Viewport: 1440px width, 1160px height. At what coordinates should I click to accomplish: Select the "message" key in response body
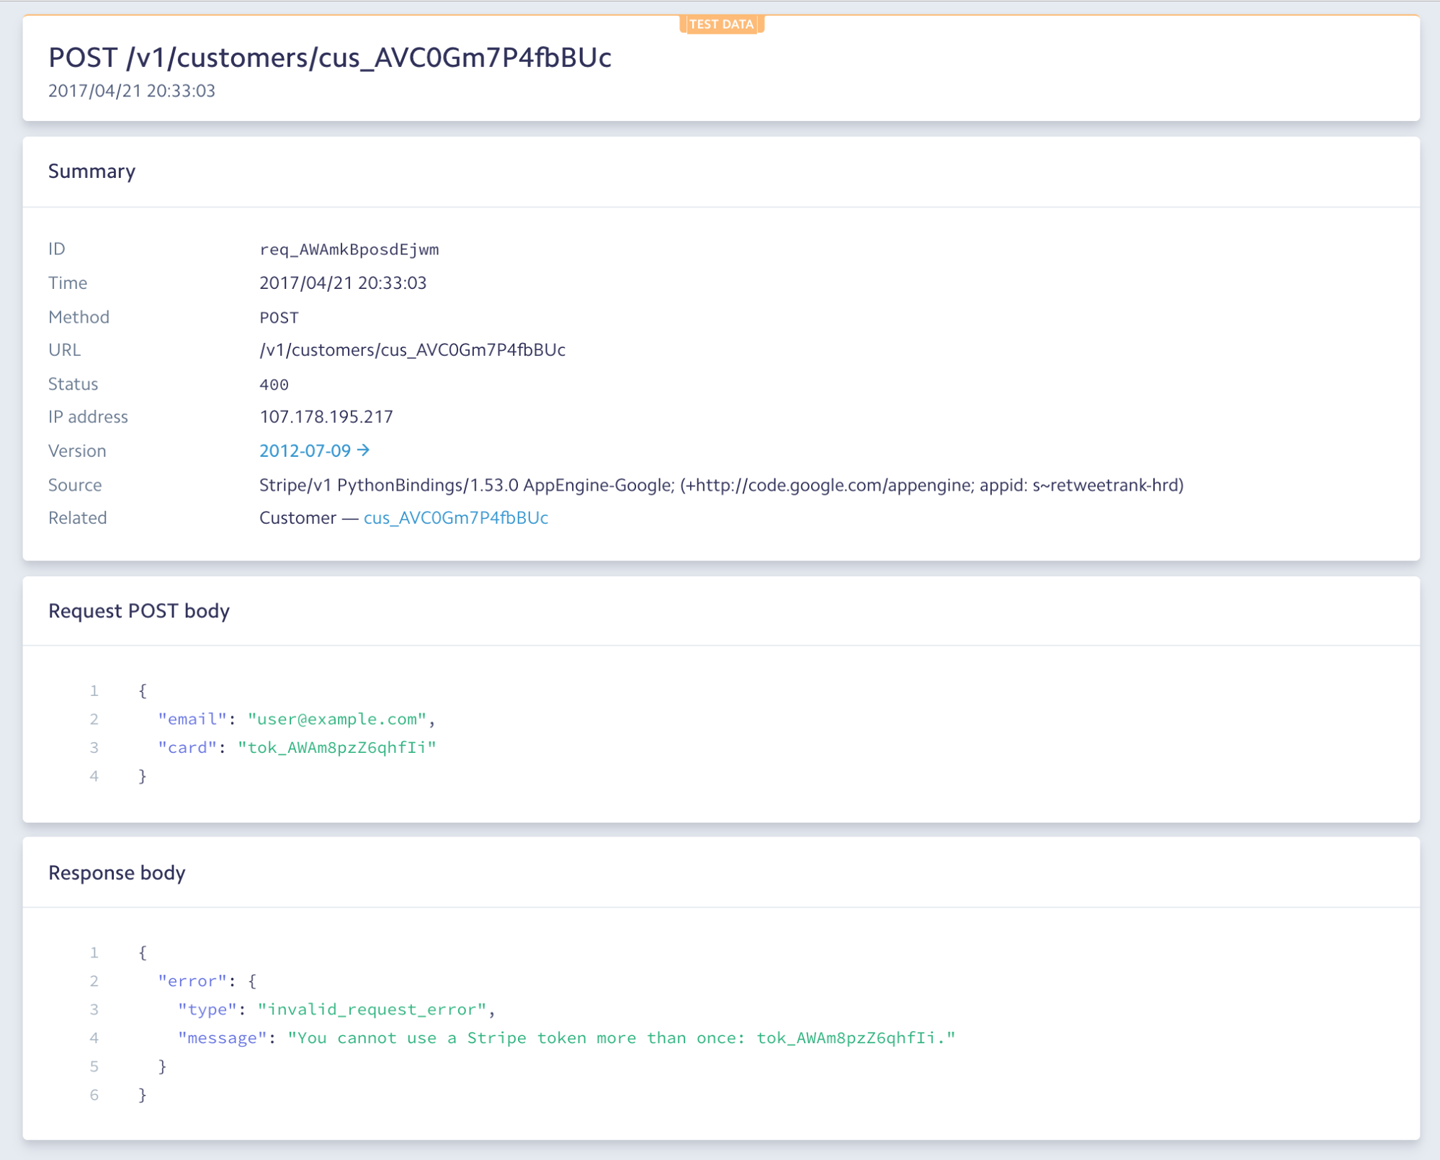click(x=223, y=1038)
